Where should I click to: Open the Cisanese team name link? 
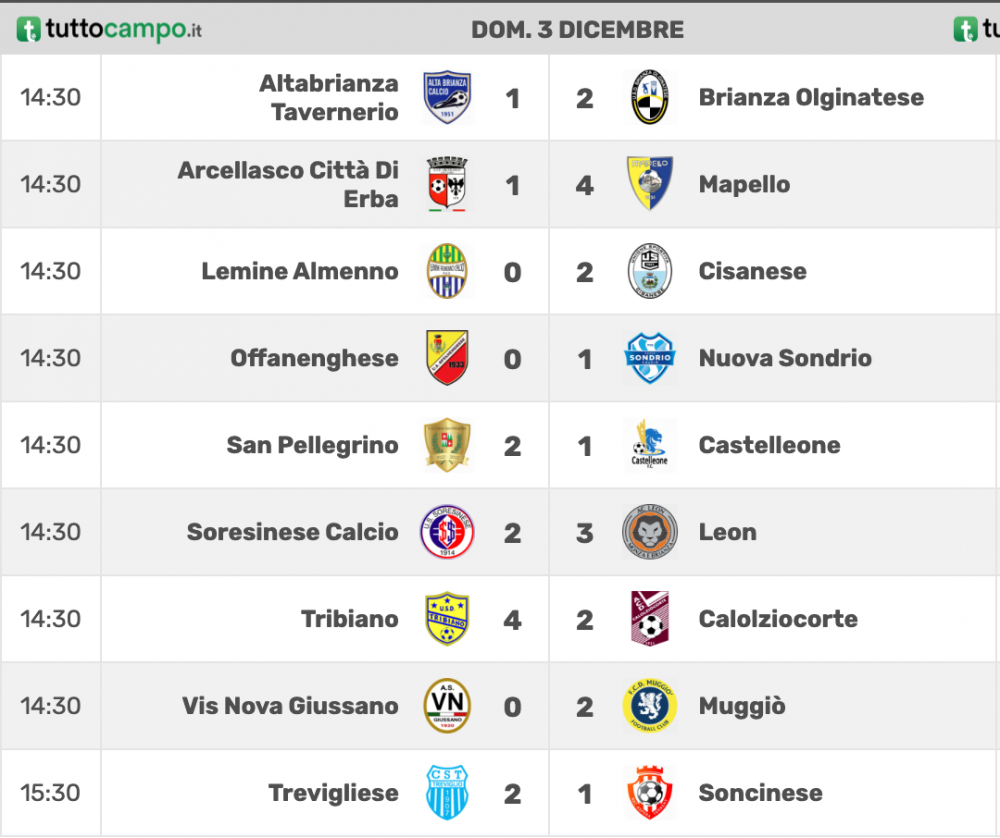(753, 271)
